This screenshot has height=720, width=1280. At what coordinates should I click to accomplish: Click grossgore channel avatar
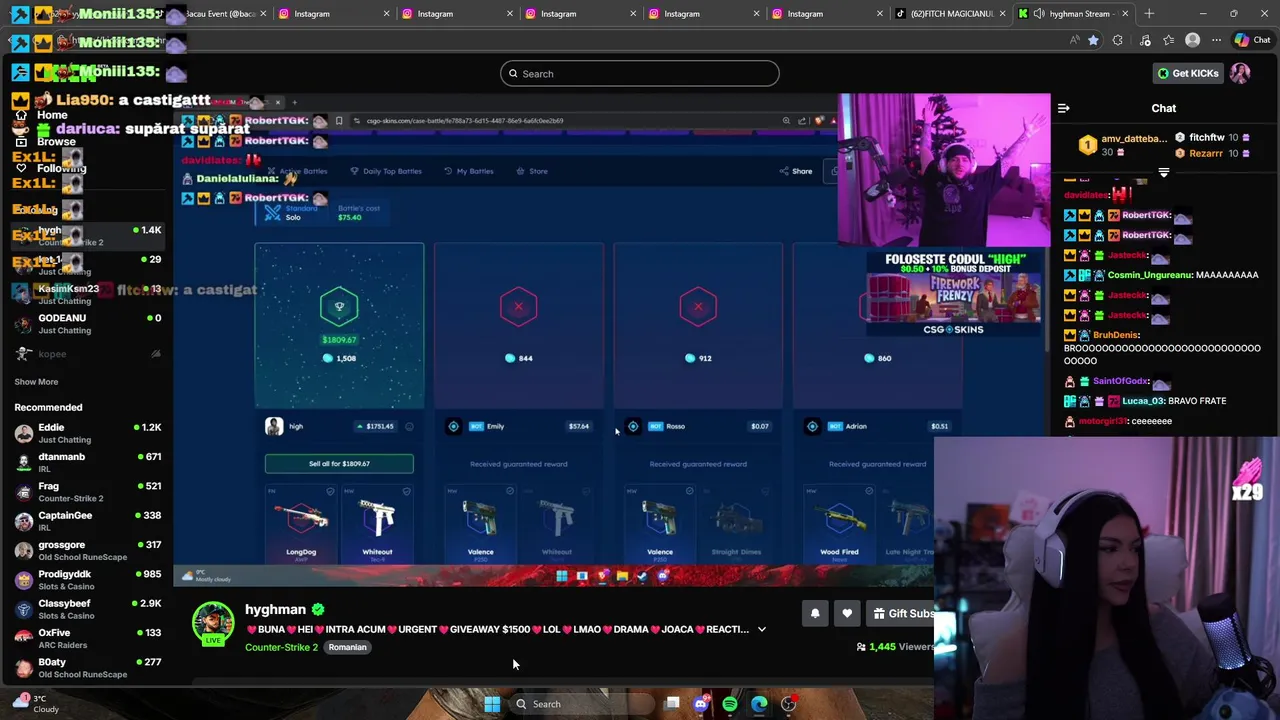[24, 551]
